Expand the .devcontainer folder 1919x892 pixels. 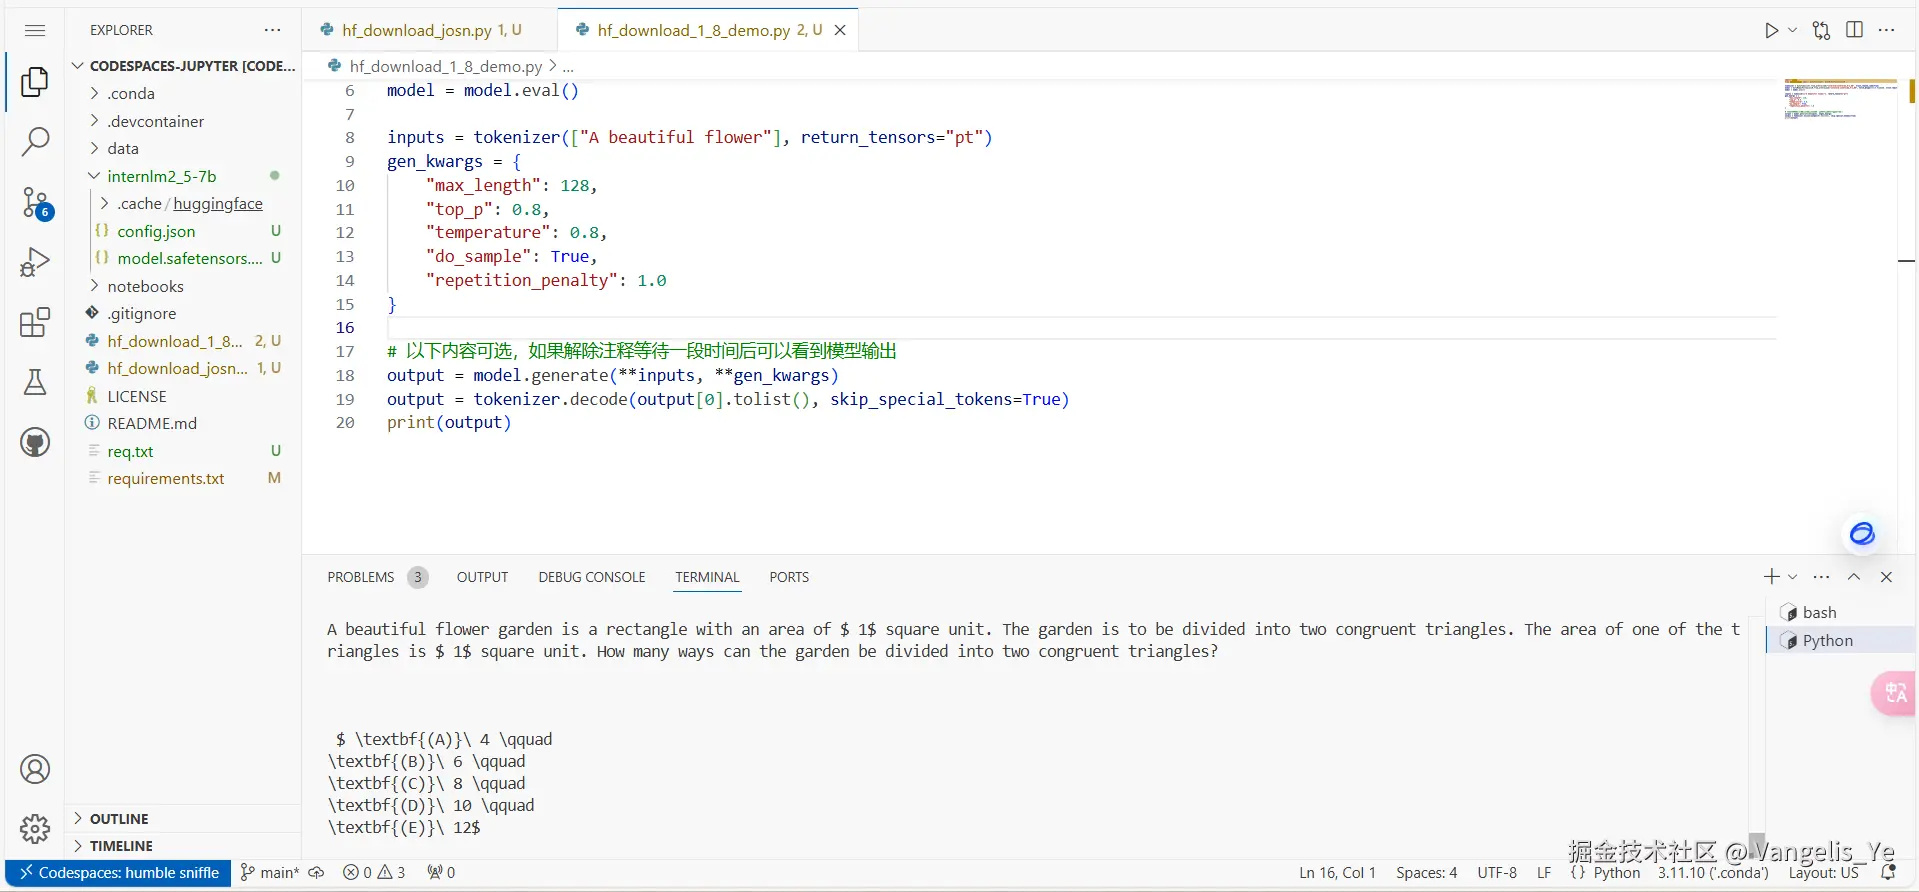pos(184,121)
